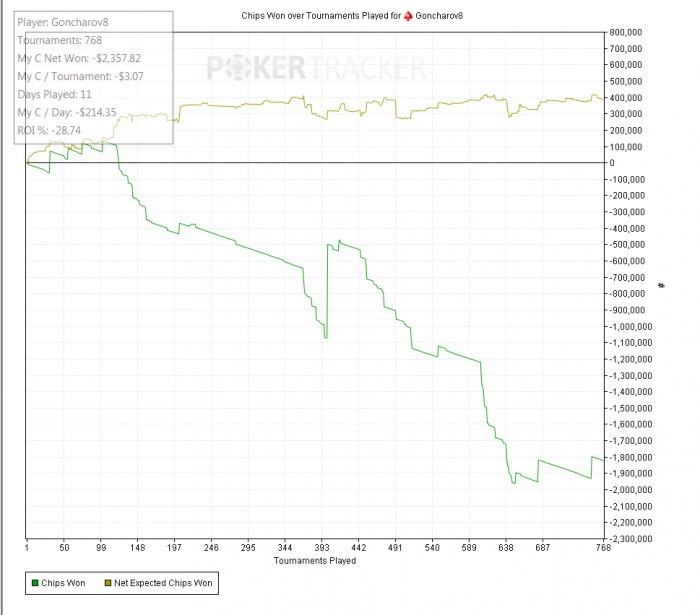
Task: Click the 99 x-axis tick label
Action: tap(101, 548)
